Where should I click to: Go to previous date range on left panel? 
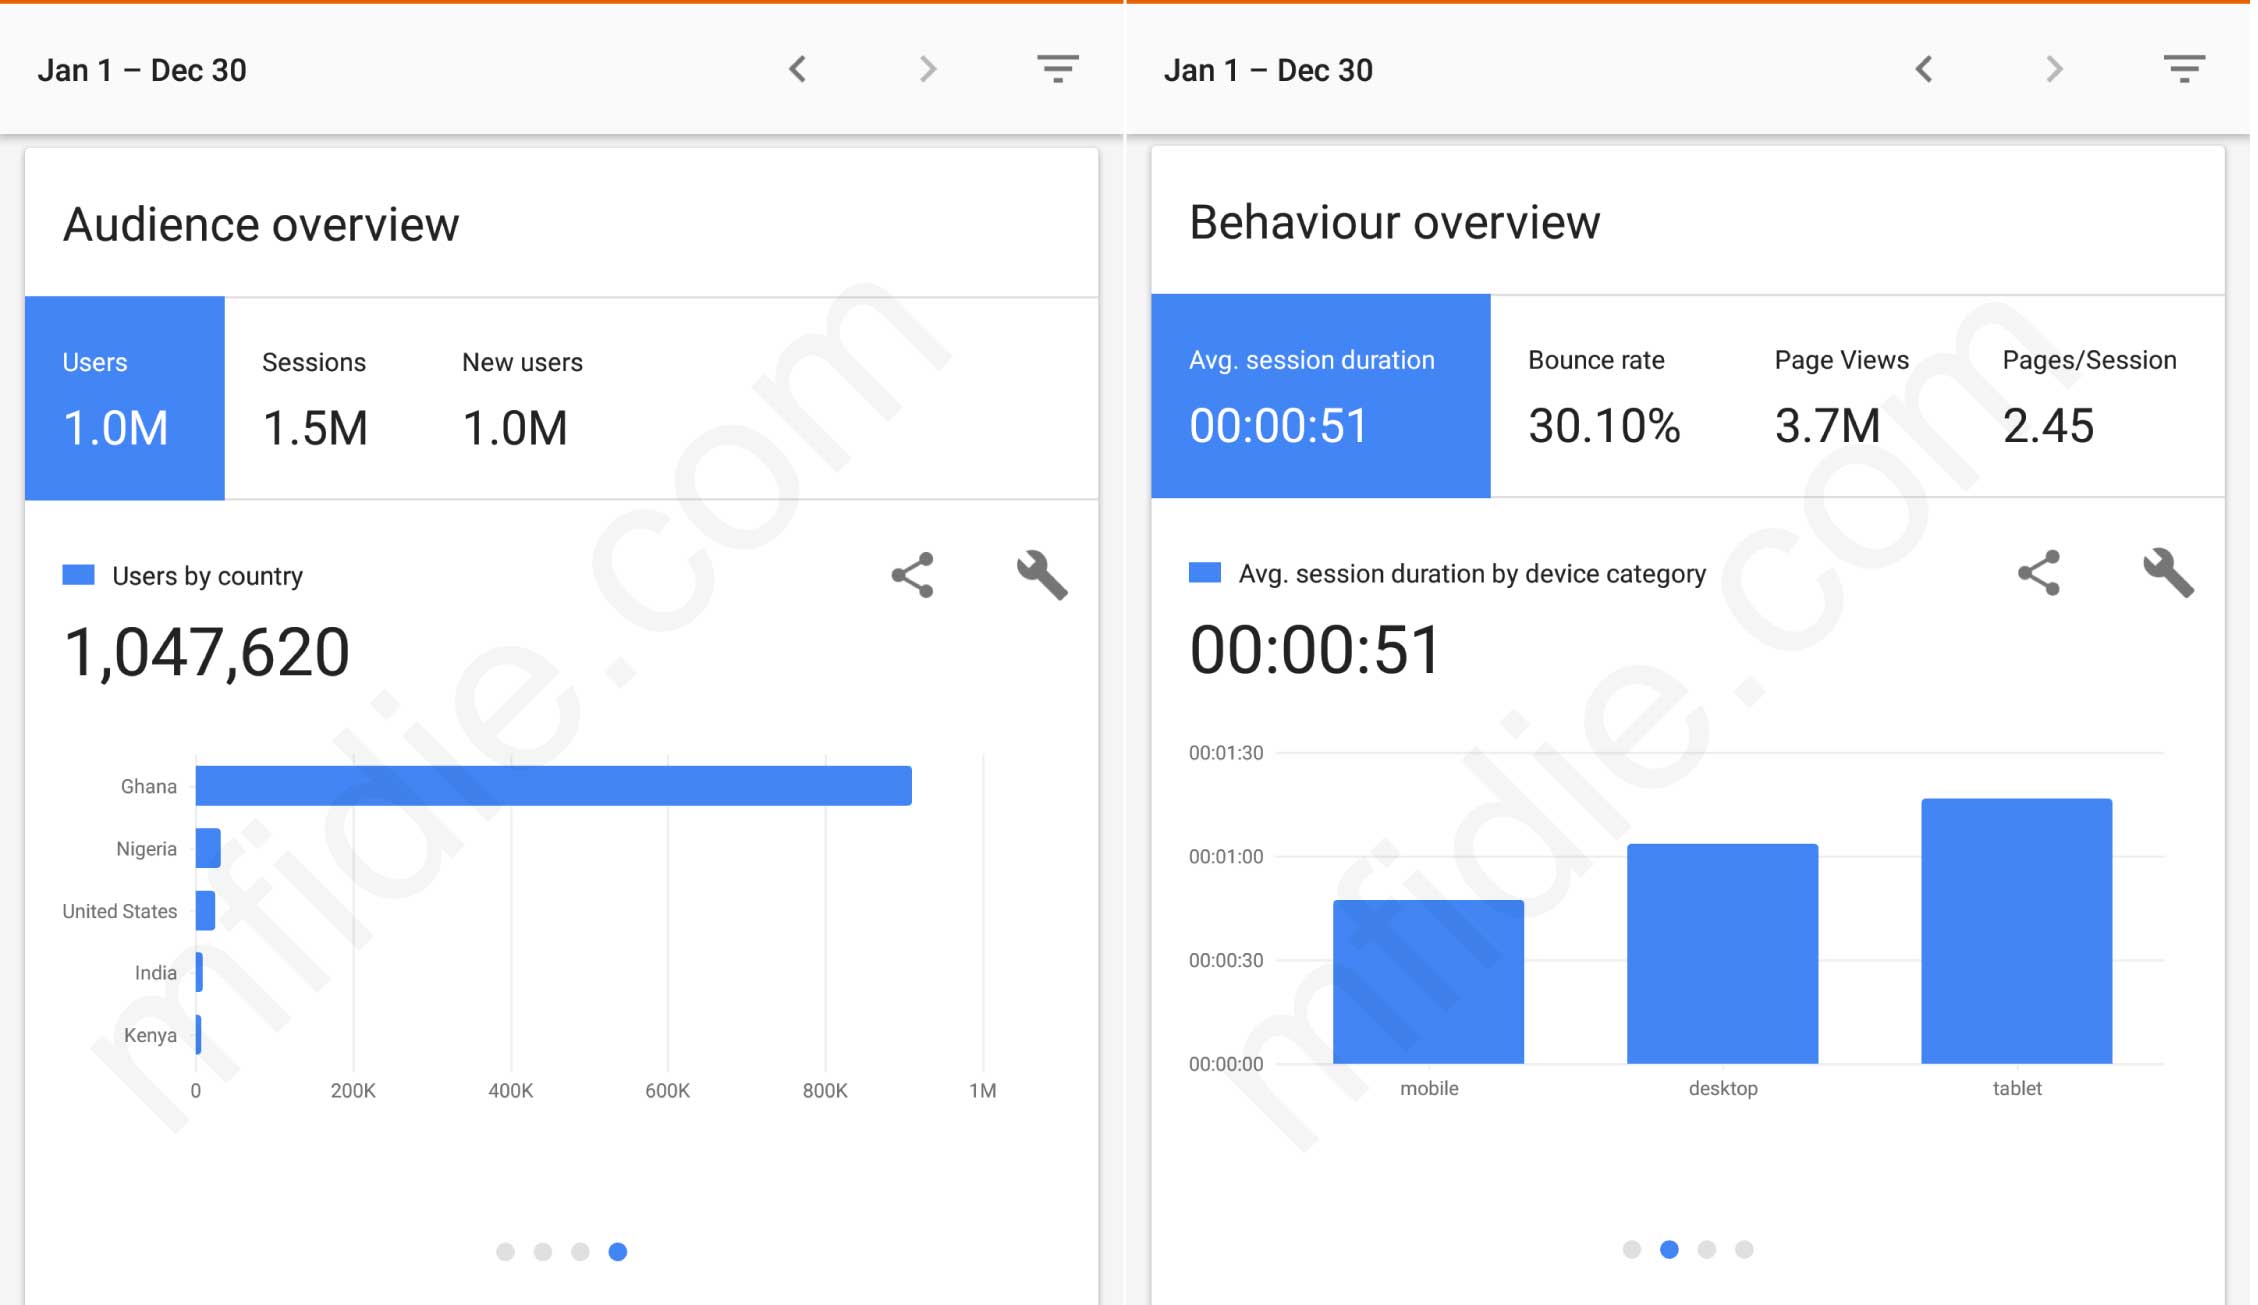797,69
